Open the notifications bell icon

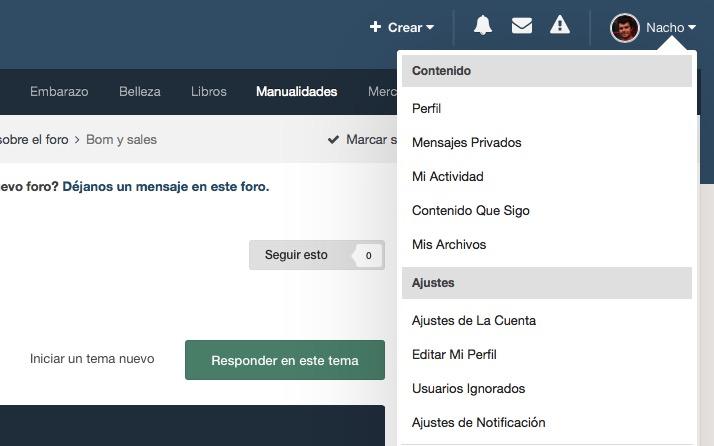point(483,25)
